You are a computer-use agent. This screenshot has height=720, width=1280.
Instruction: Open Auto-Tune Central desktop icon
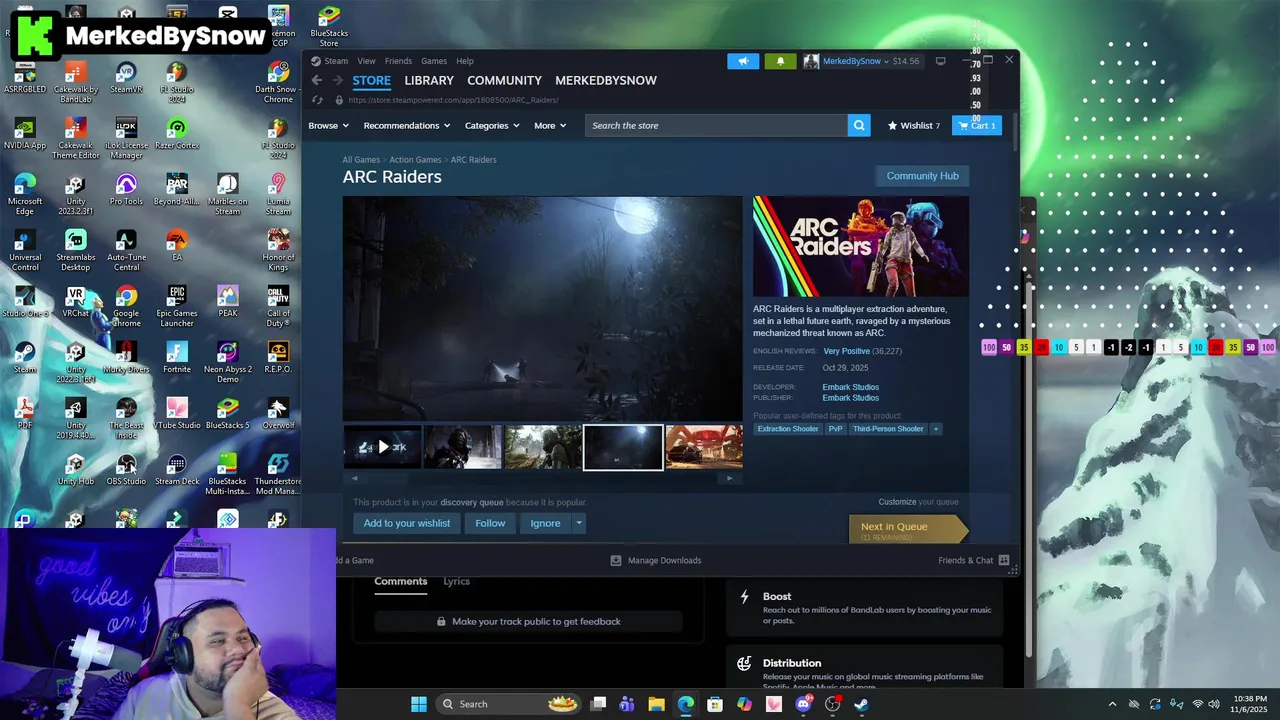click(126, 250)
